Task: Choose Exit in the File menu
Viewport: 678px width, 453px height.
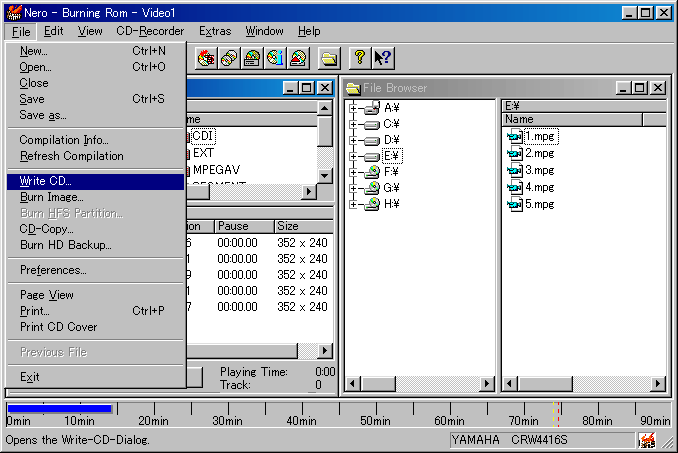Action: tap(96, 377)
